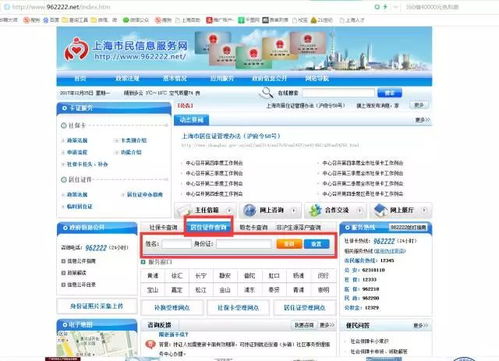Expand 更多>> in the 咨询反馈 section
The image size is (499, 361).
click(327, 325)
